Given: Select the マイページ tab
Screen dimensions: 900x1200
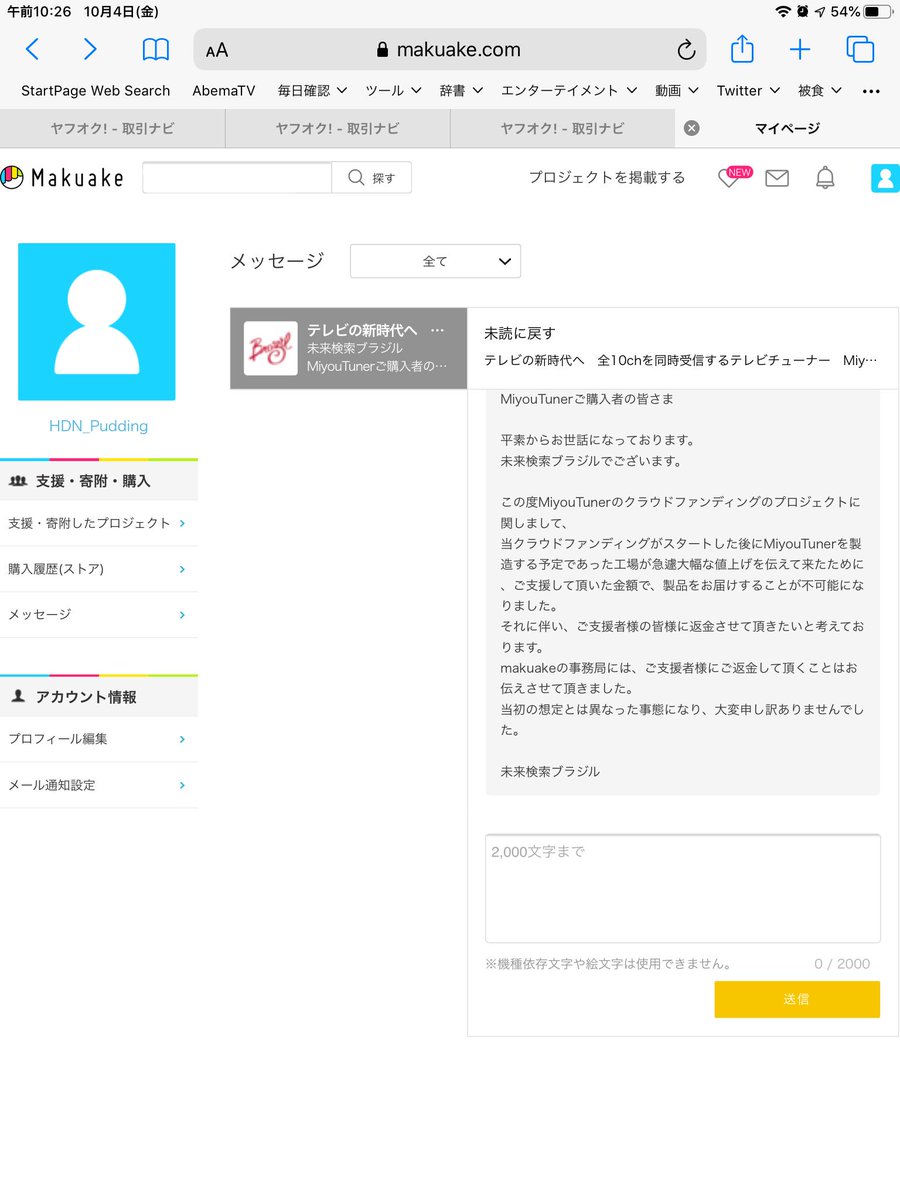Looking at the screenshot, I should tap(788, 128).
